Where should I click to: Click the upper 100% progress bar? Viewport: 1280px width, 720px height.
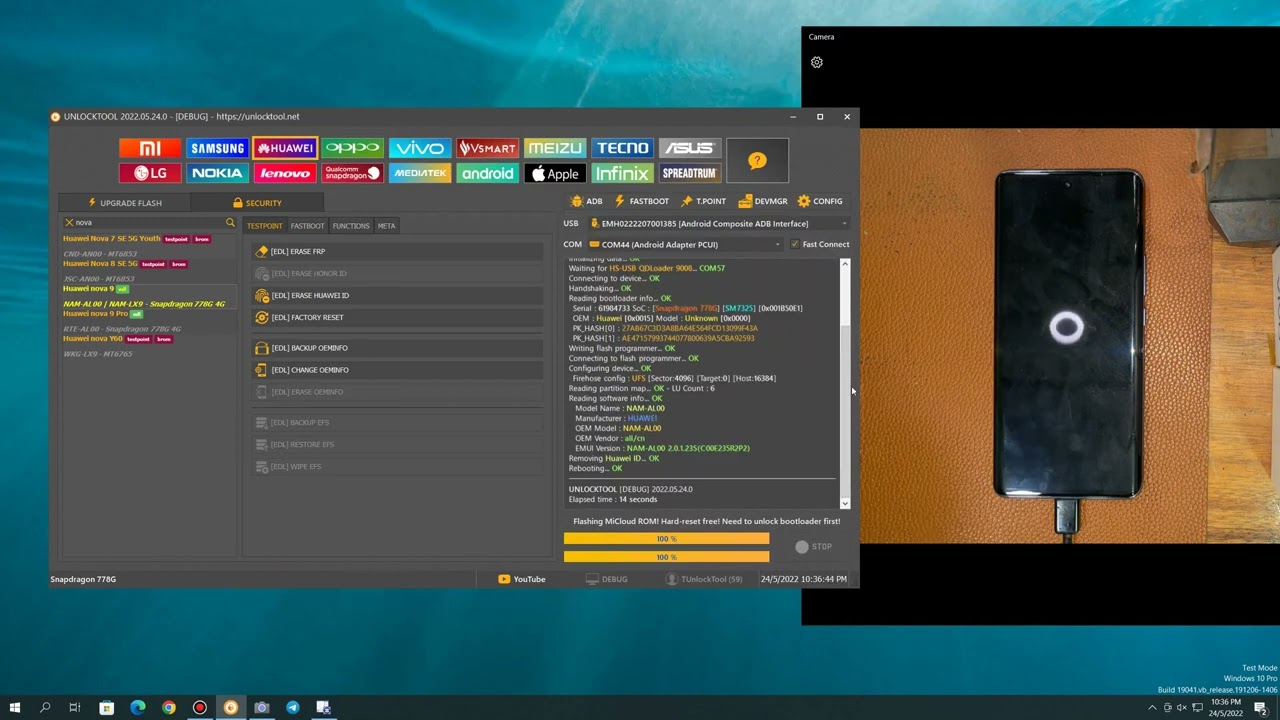(667, 539)
